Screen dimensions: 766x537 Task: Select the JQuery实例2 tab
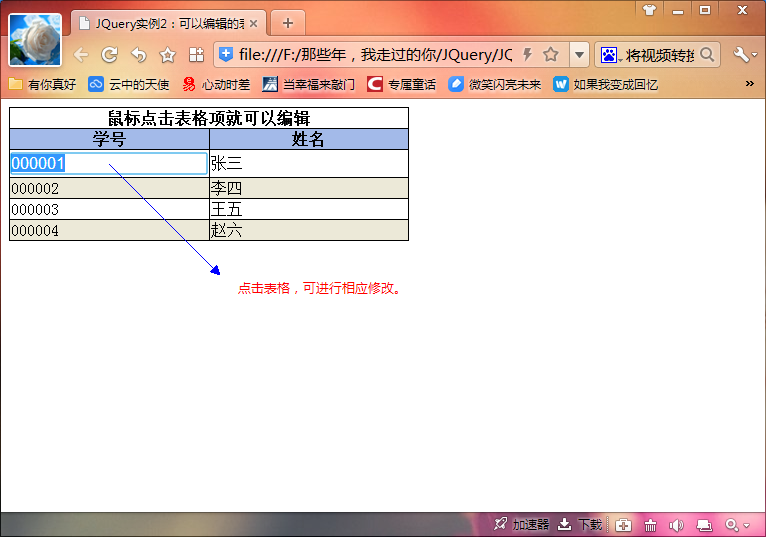point(169,23)
